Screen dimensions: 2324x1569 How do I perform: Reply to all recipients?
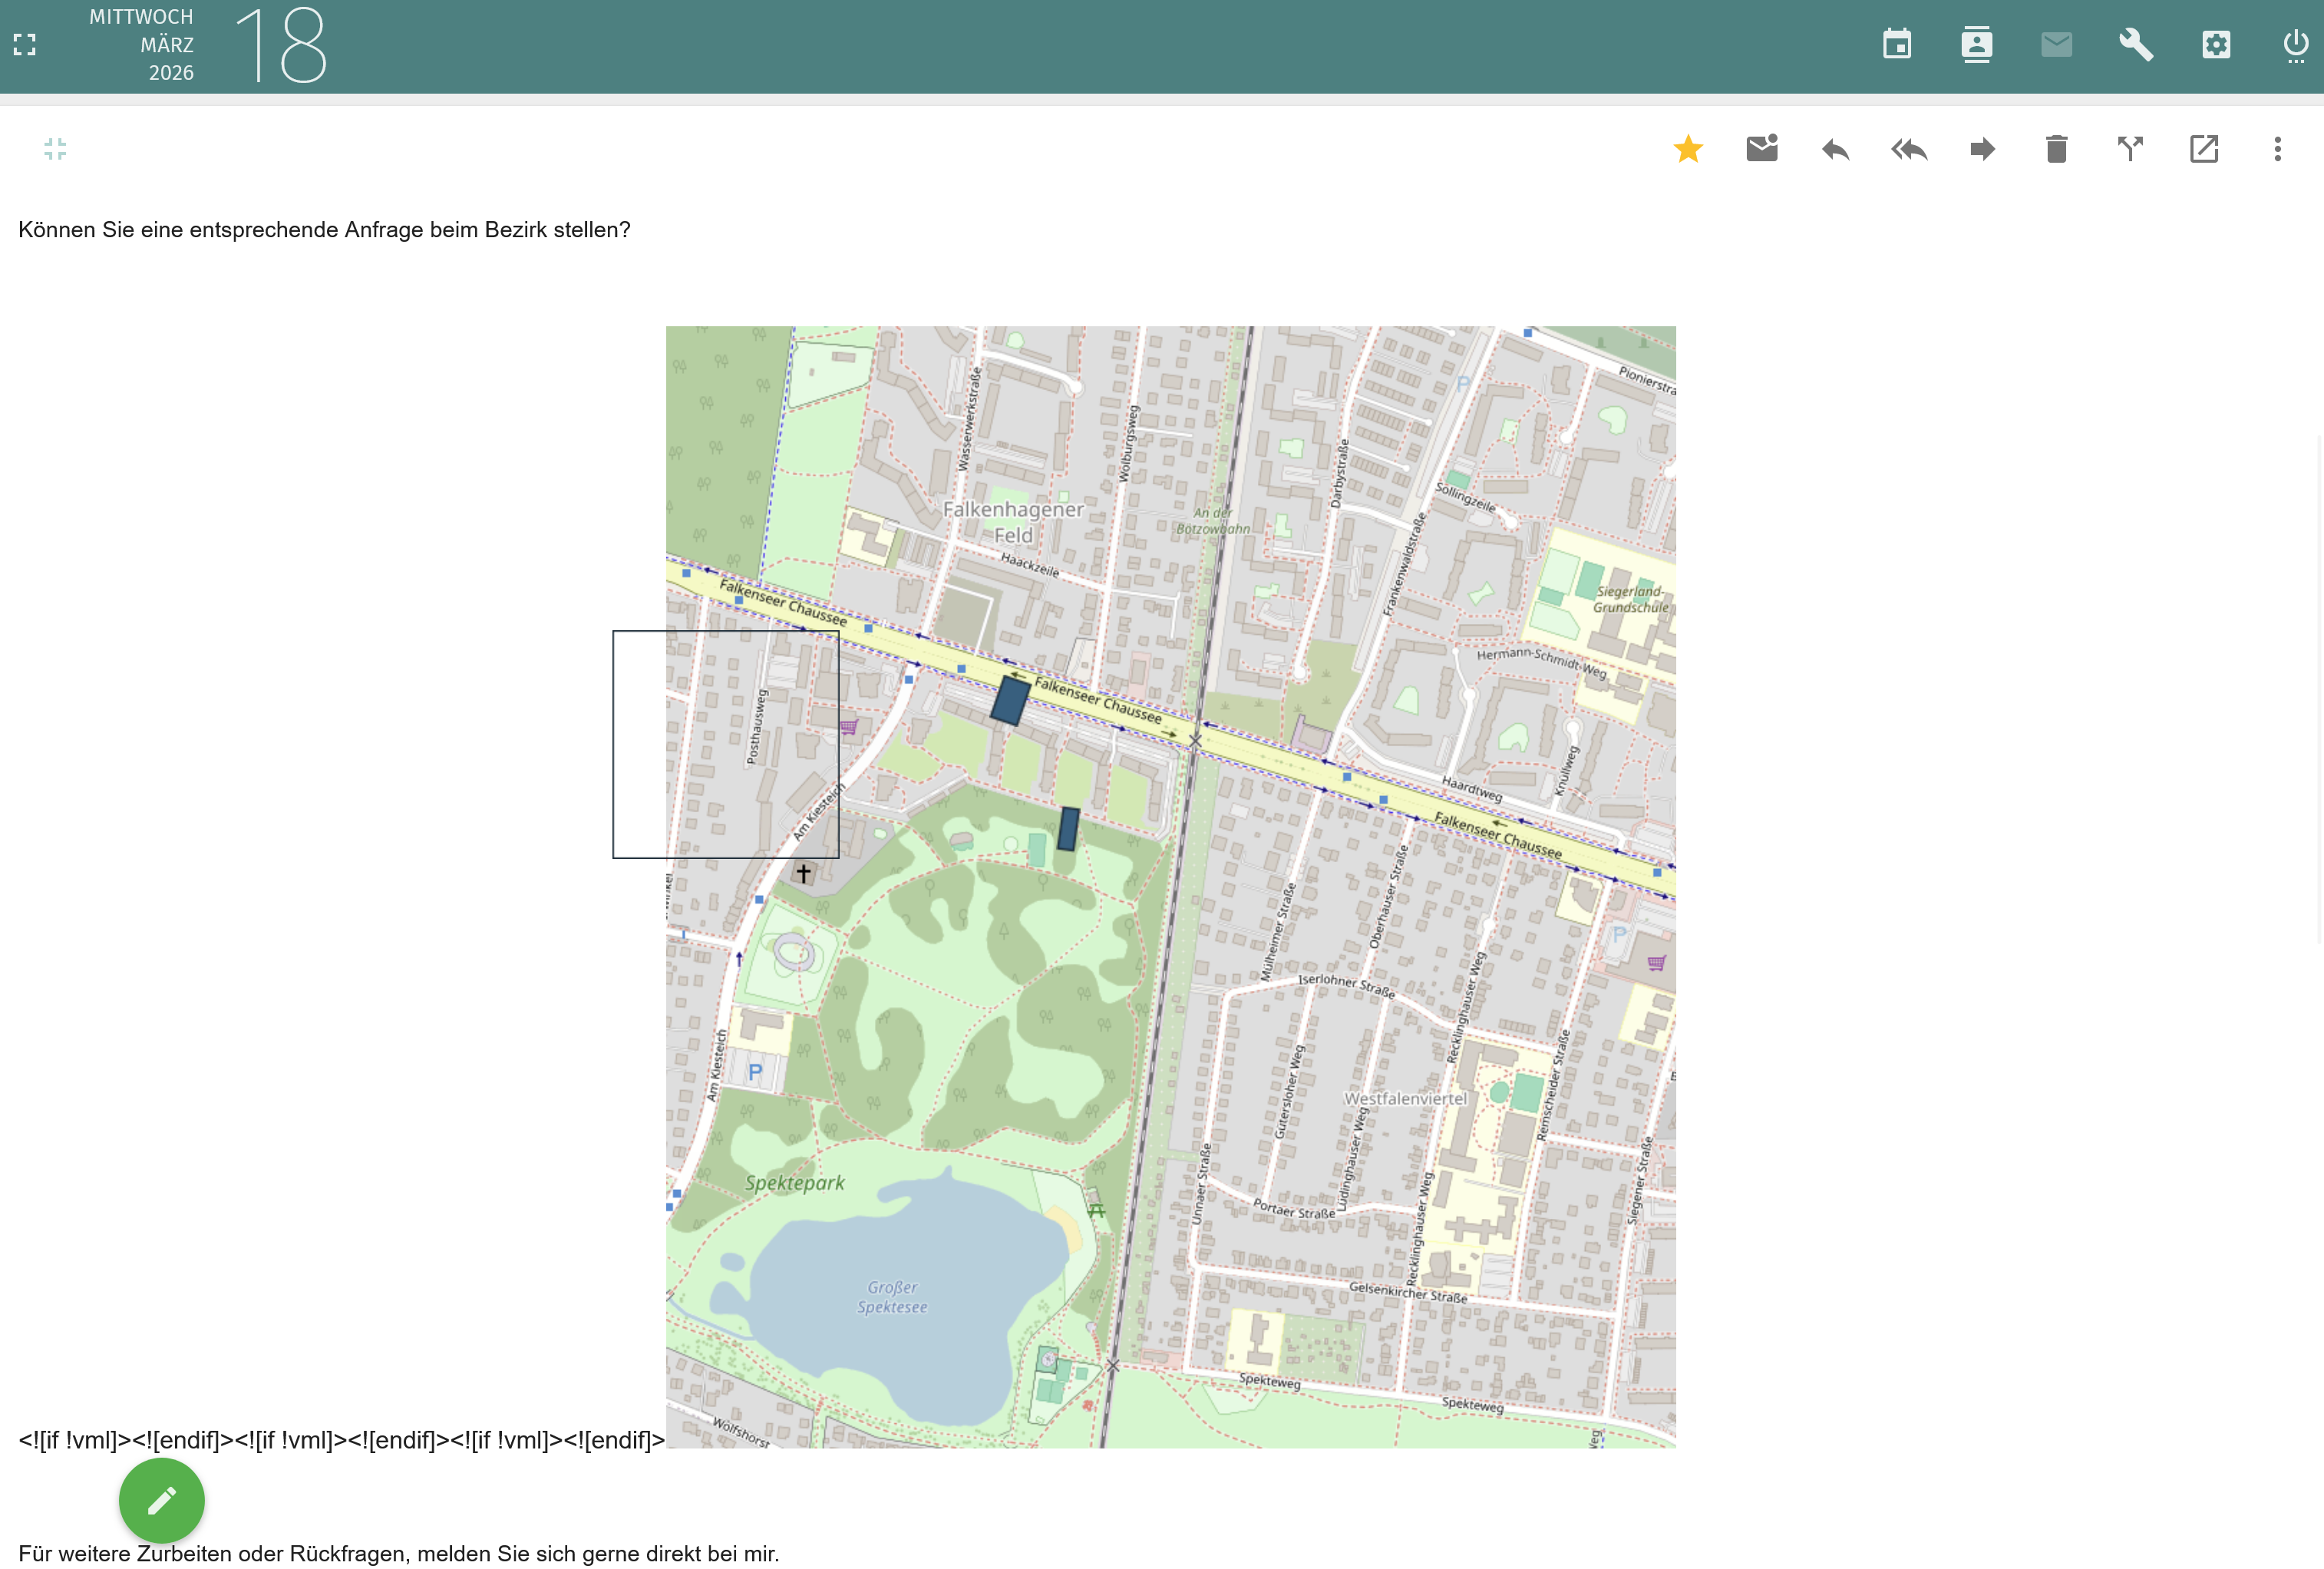(x=1909, y=149)
